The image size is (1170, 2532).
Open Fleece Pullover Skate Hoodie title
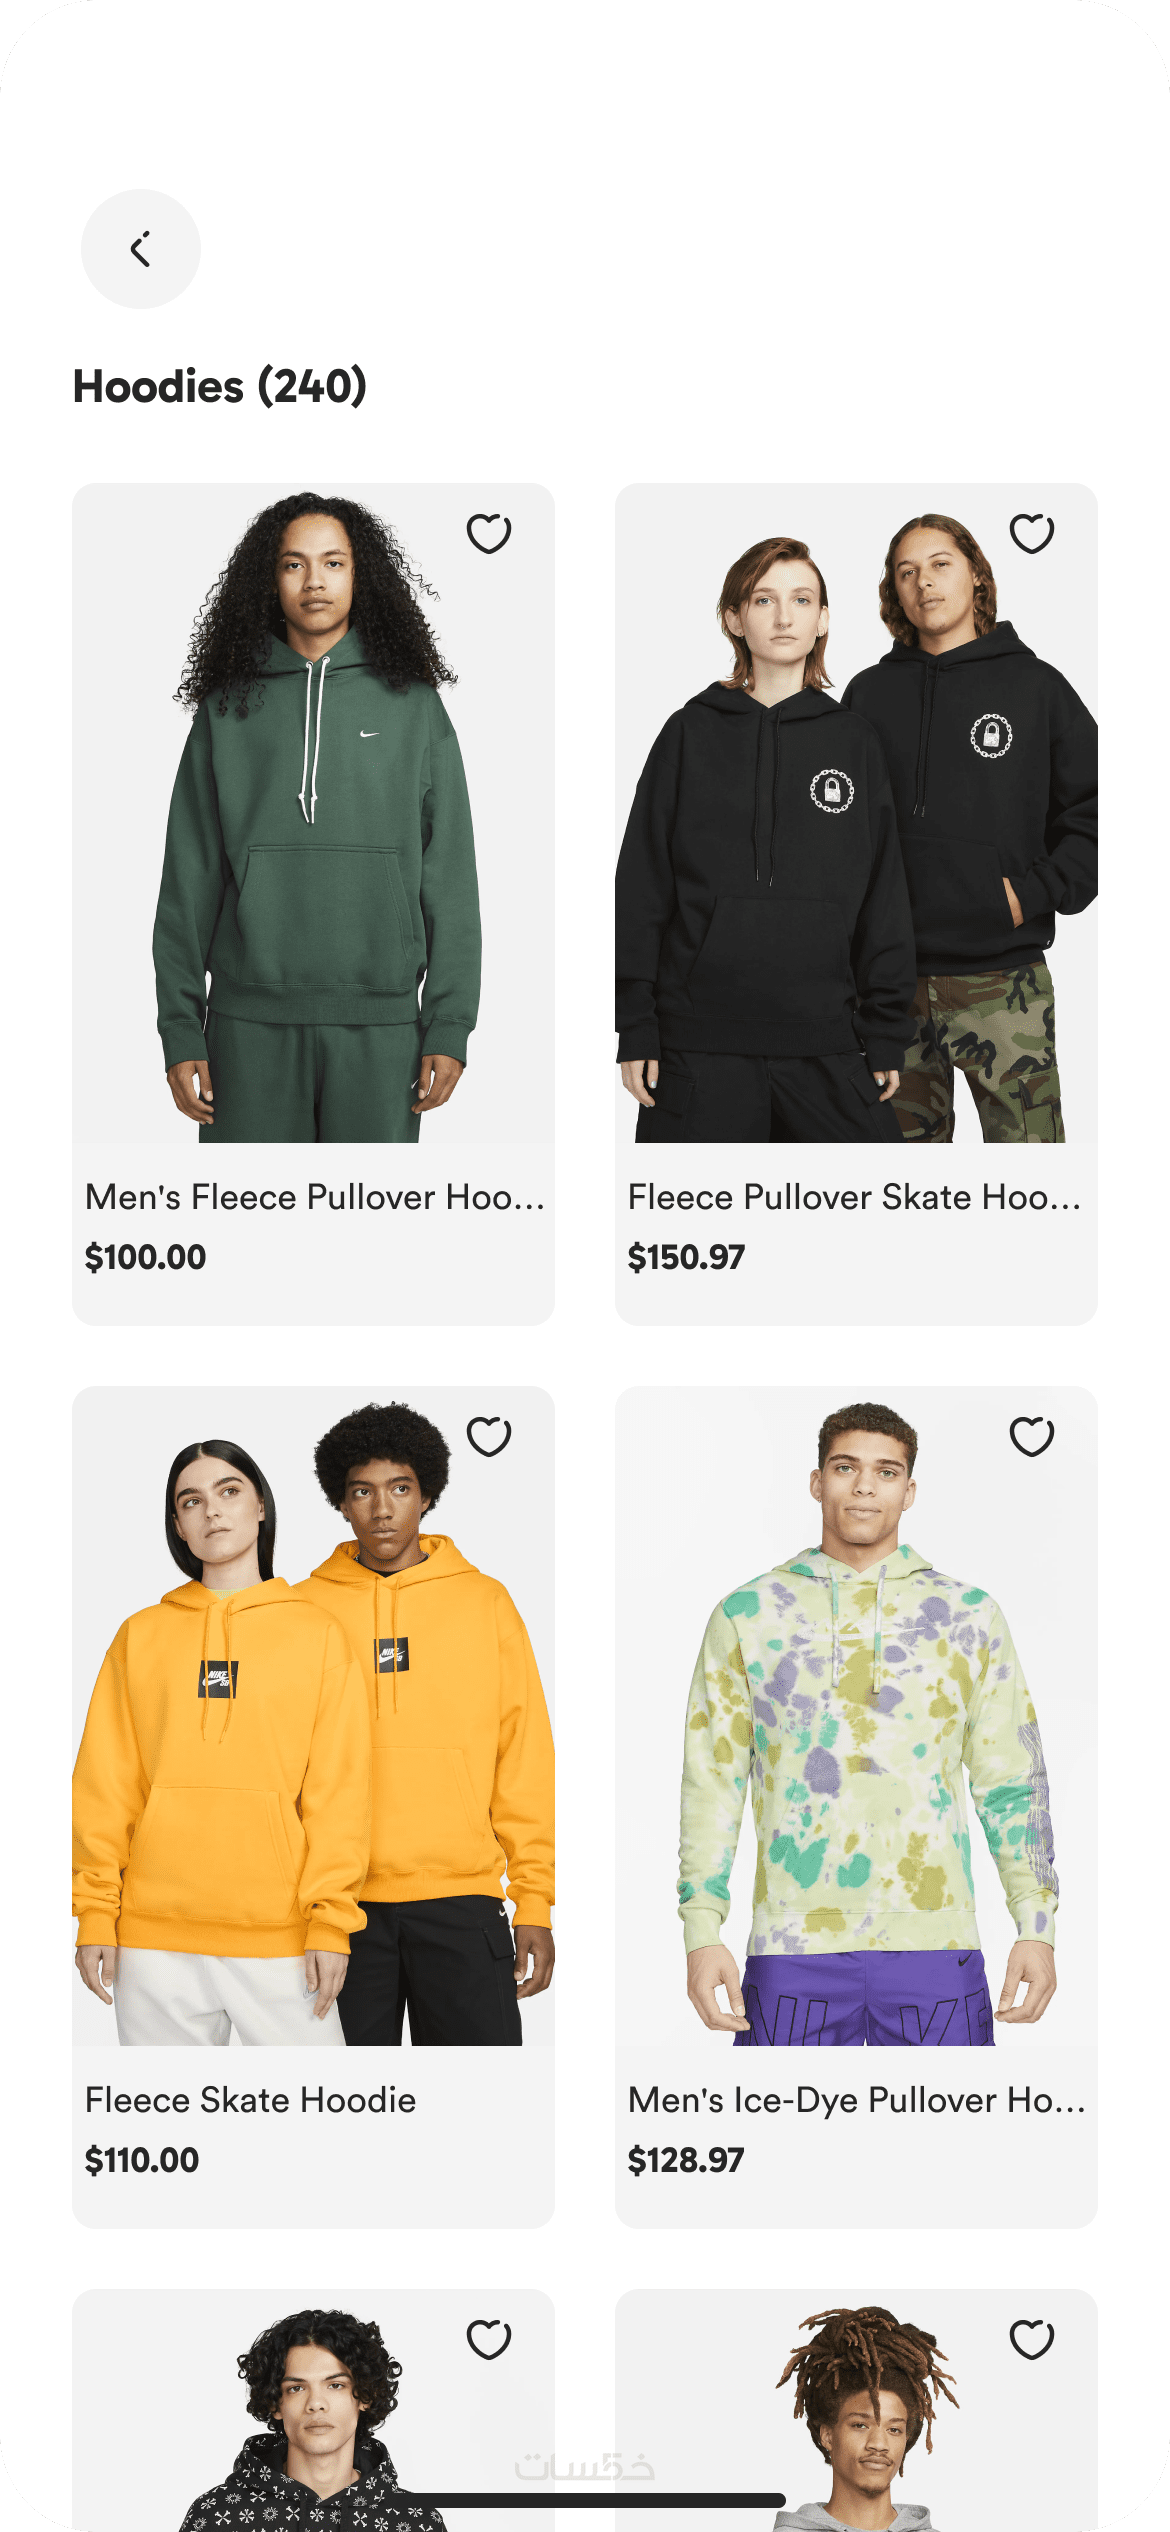855,1197
